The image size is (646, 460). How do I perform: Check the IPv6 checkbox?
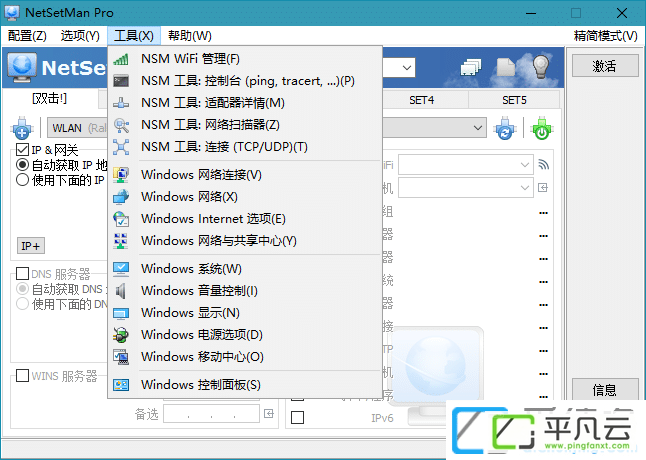(x=297, y=418)
